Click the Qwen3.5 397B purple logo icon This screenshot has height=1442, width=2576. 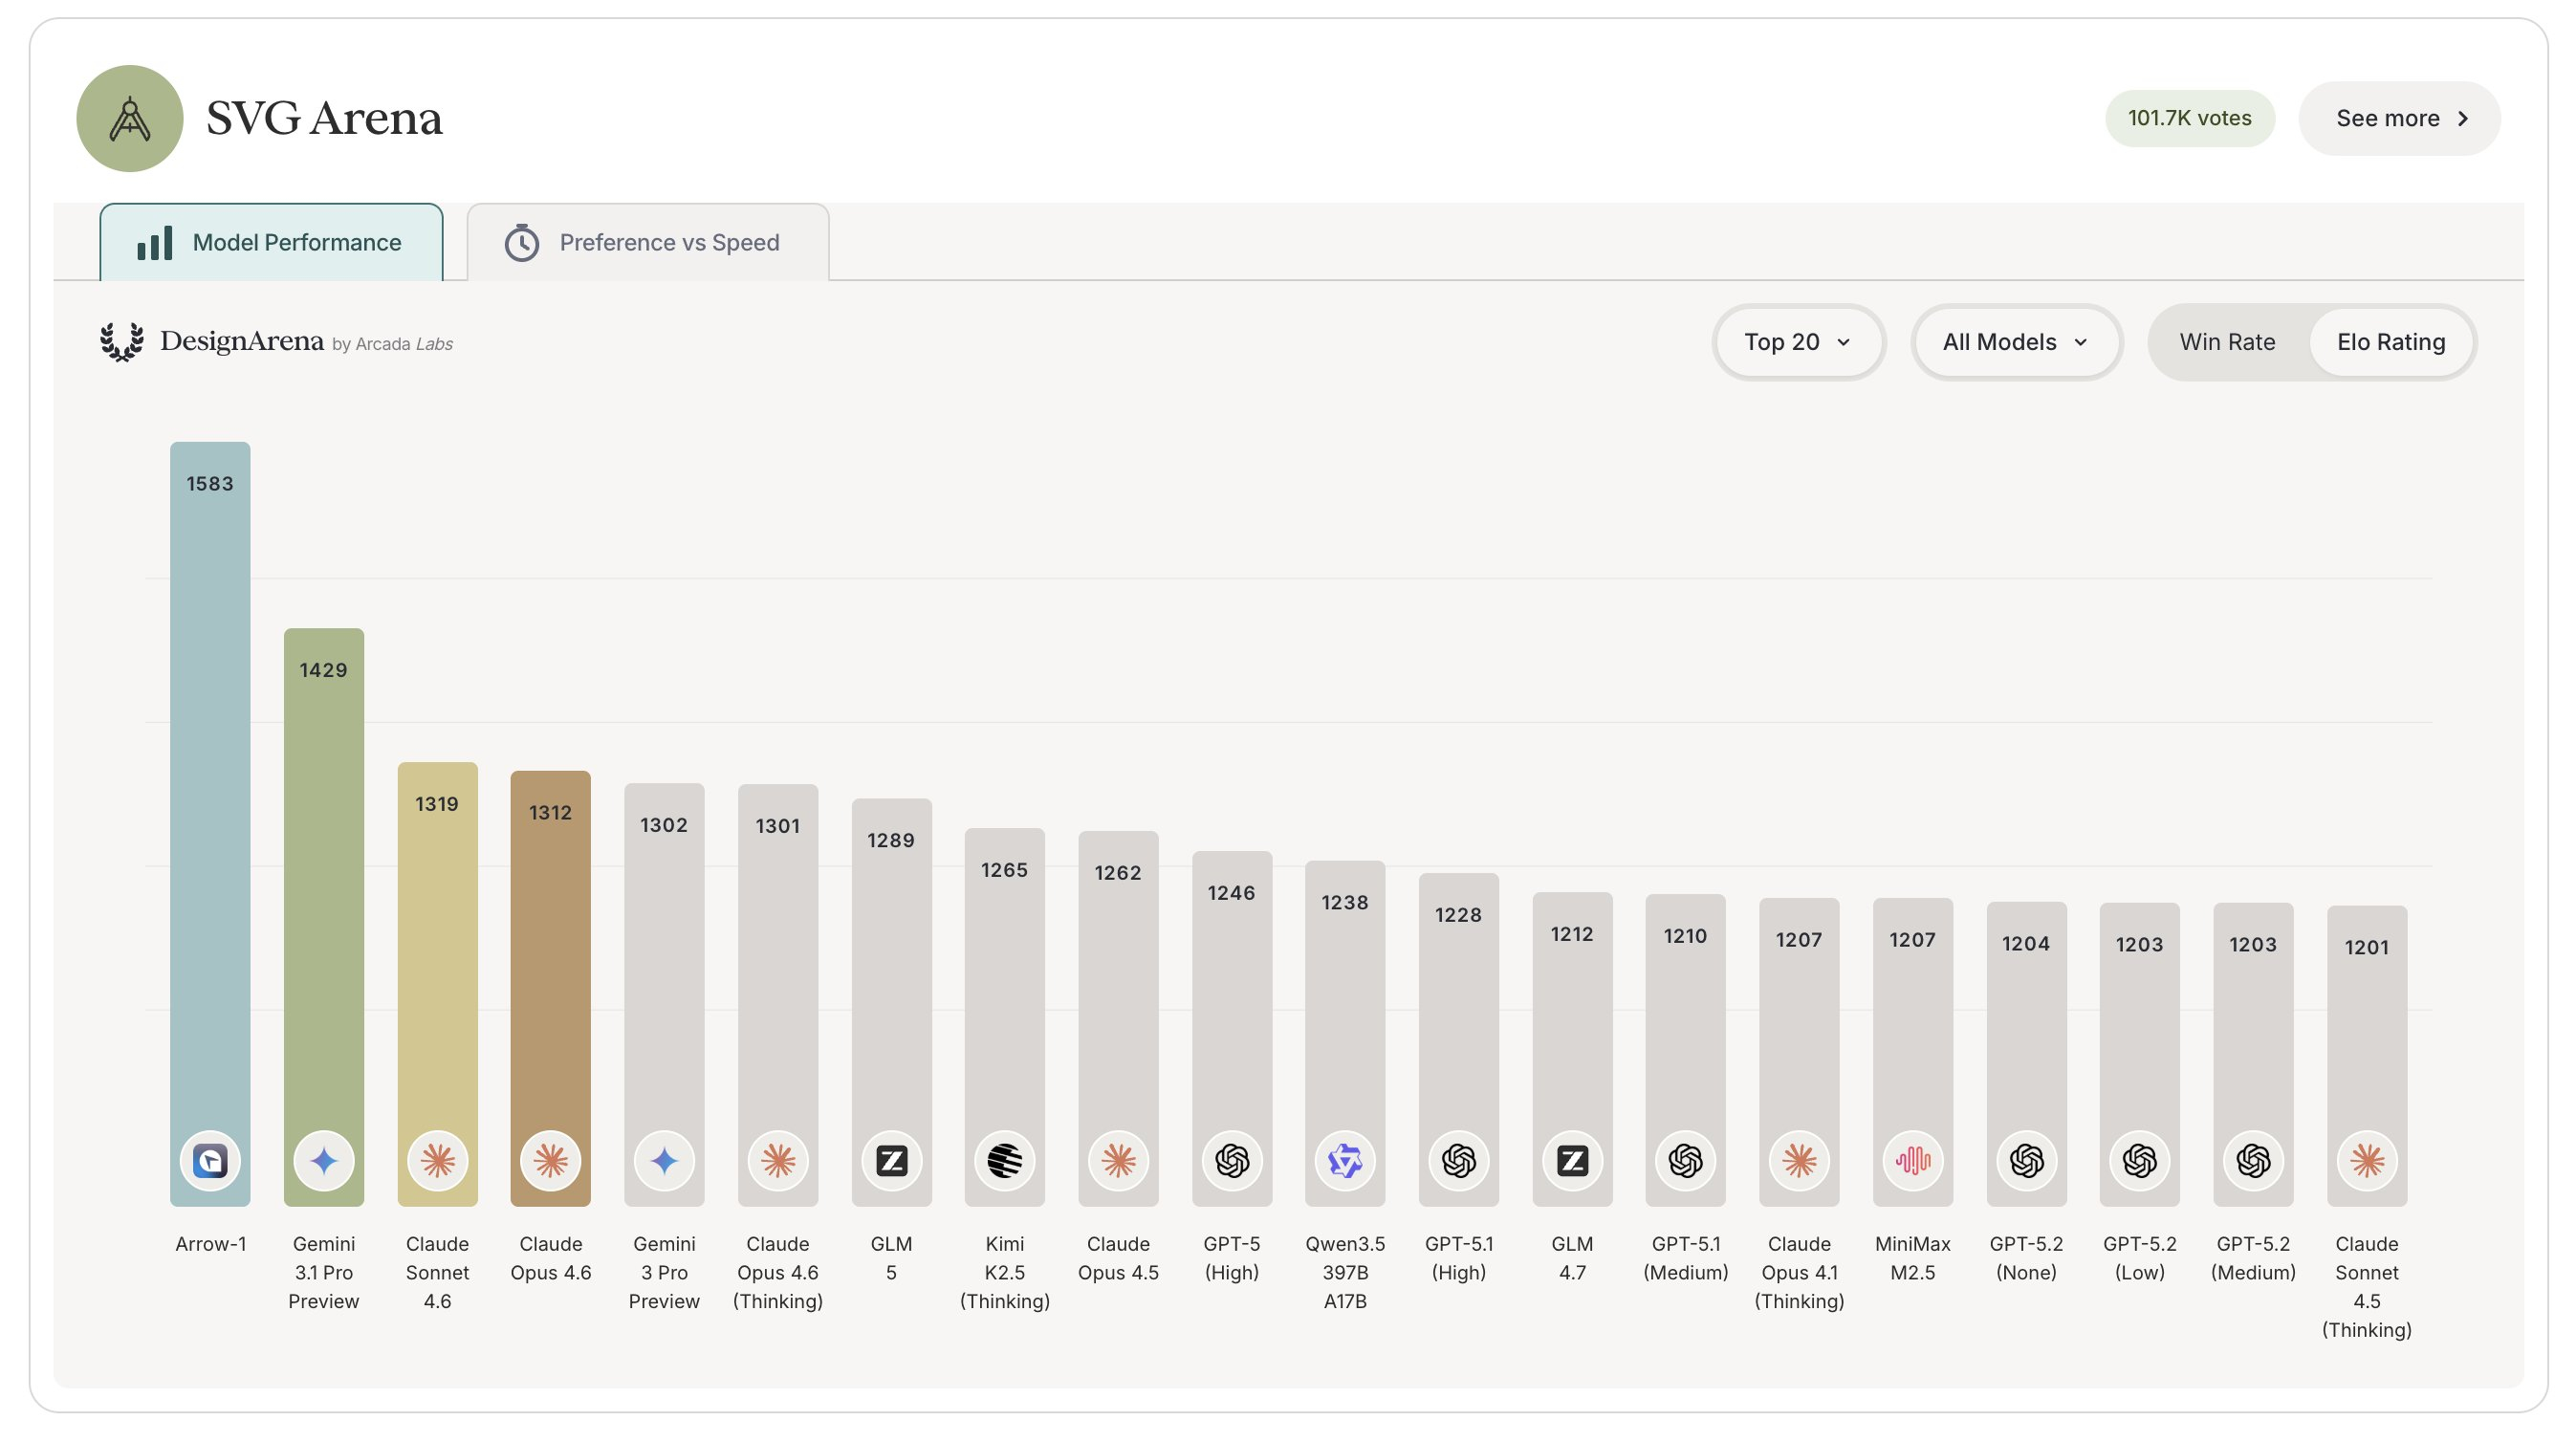coord(1345,1161)
